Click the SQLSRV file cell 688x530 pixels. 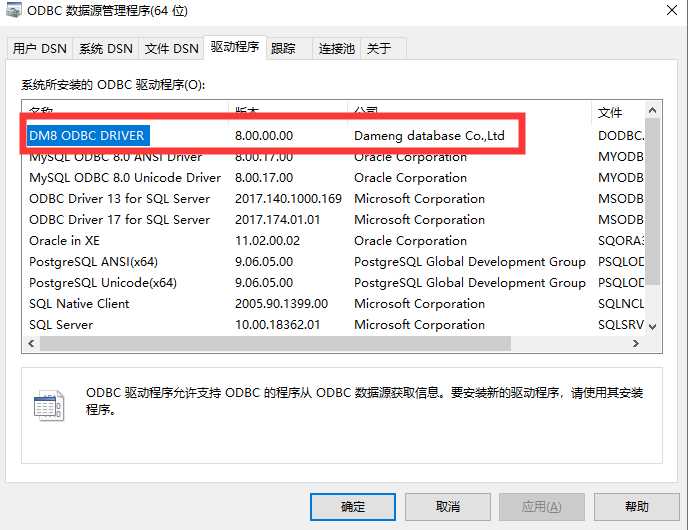[x=621, y=325]
